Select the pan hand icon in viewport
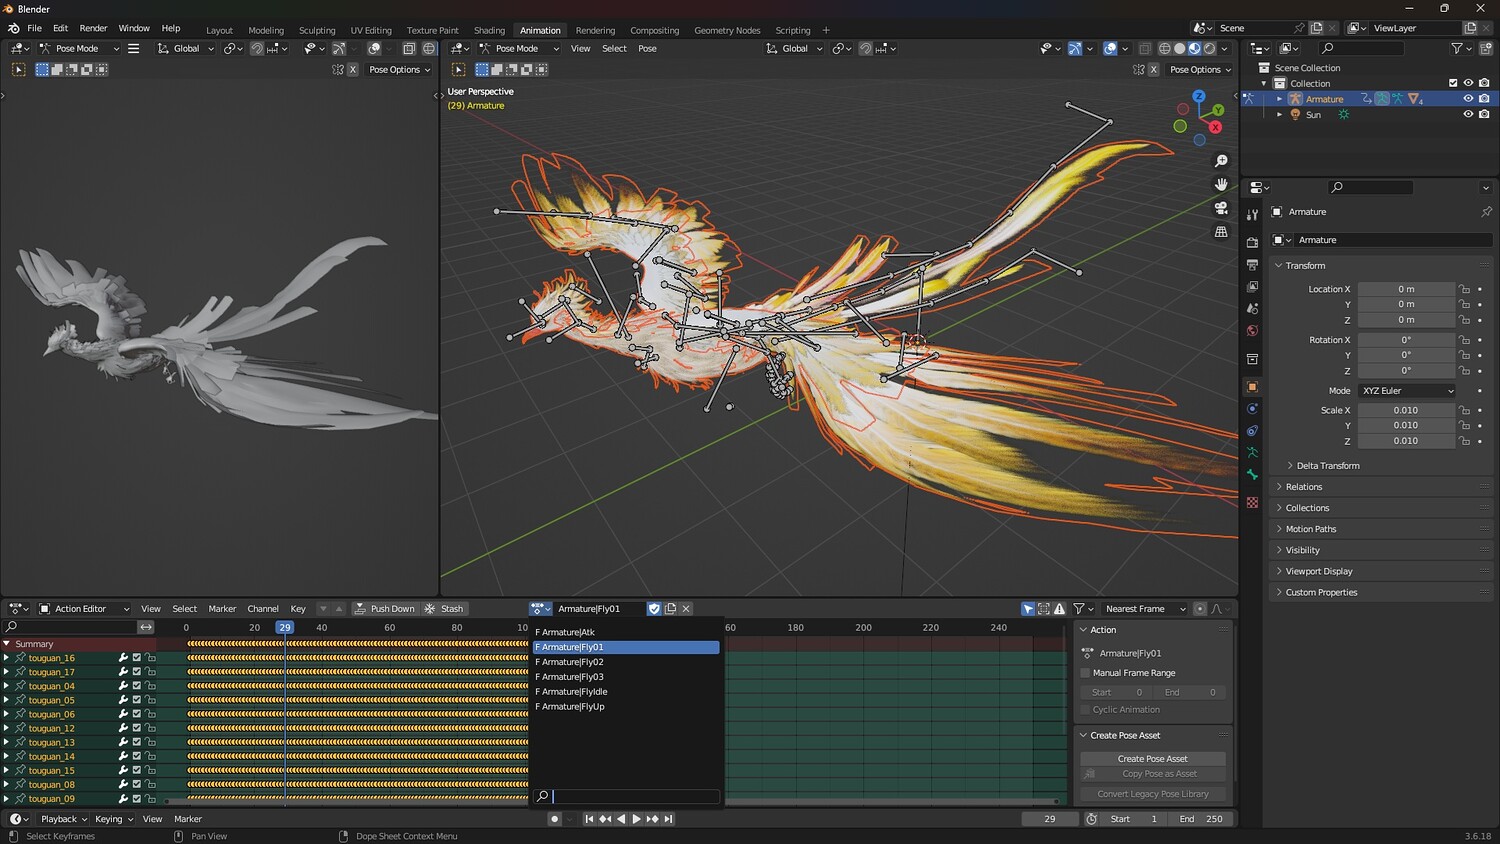Screen dimensions: 1500x844 [1221, 184]
